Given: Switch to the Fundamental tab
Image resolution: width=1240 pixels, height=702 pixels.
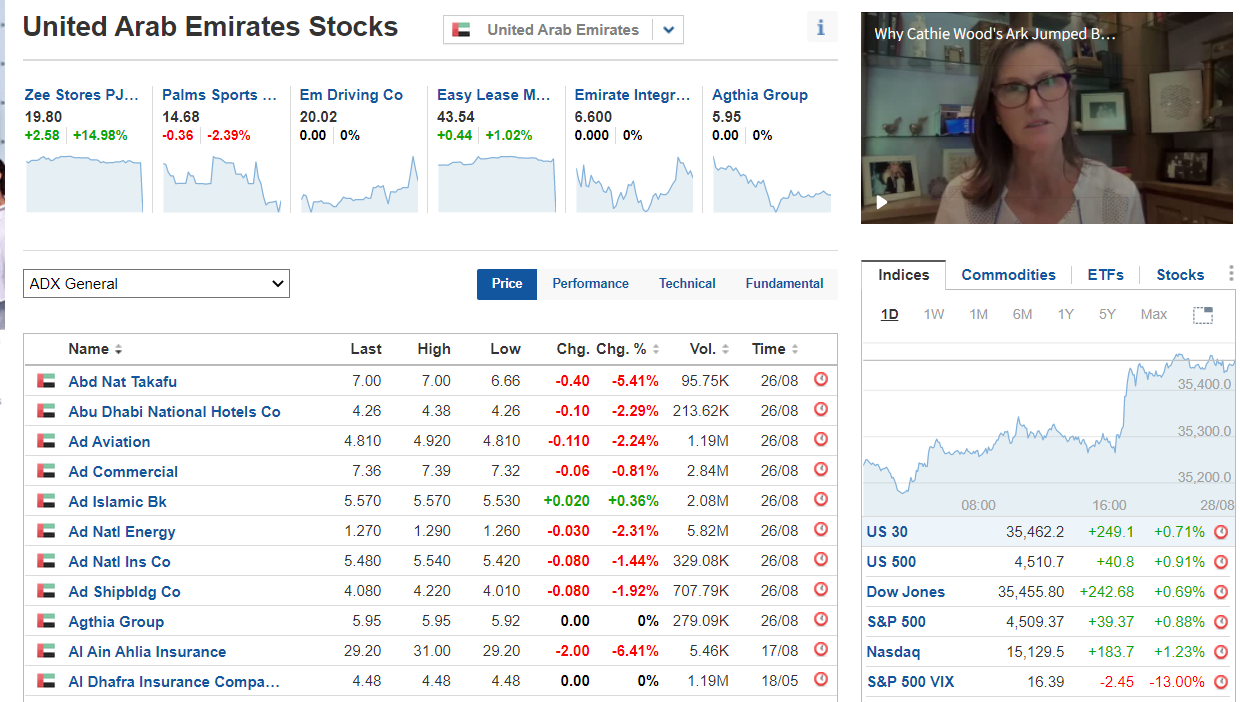Looking at the screenshot, I should click(785, 284).
